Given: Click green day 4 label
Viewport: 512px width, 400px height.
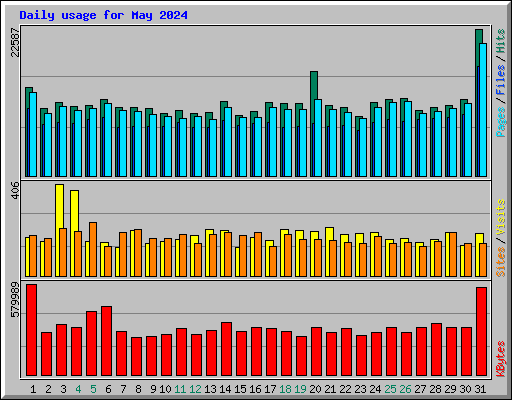Looking at the screenshot, I should click(x=78, y=389).
